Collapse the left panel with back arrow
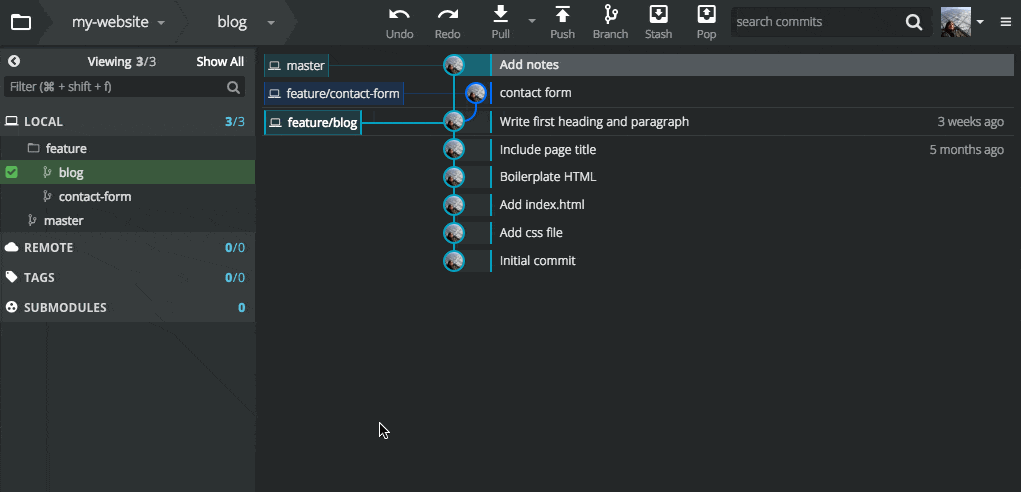The height and width of the screenshot is (492, 1021). coord(14,61)
